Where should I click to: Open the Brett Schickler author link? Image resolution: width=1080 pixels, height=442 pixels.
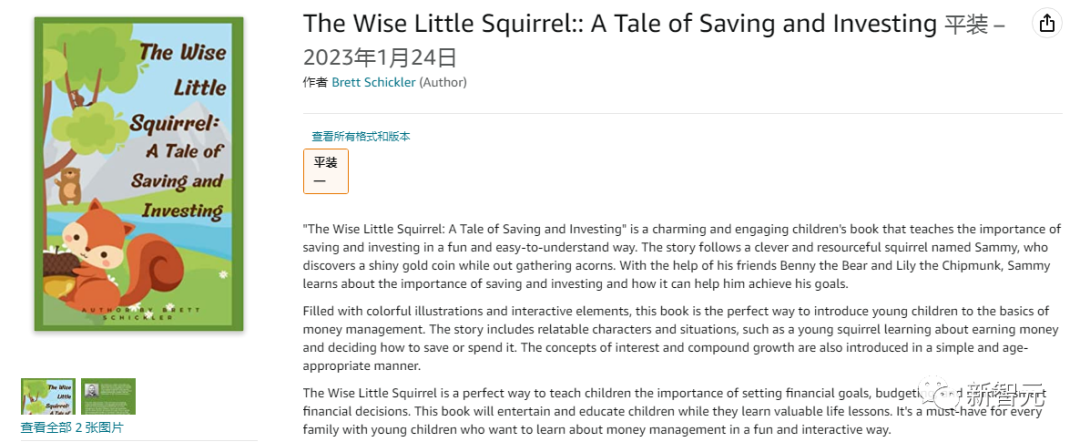point(374,82)
